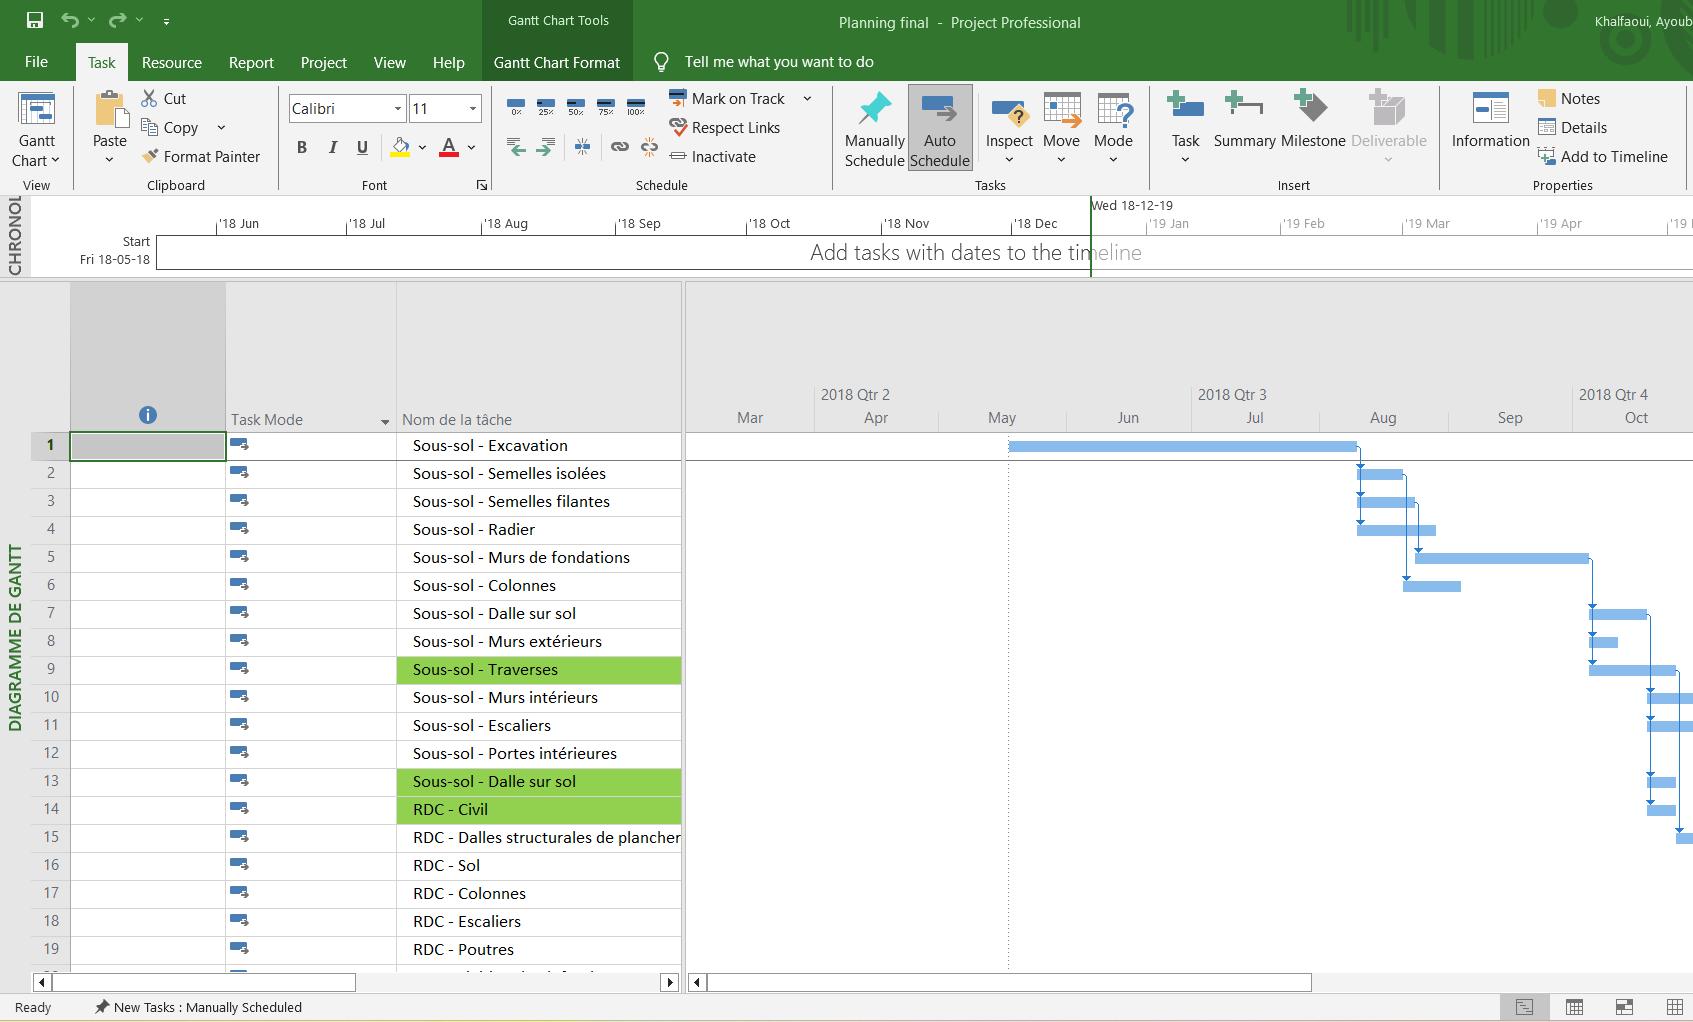Image resolution: width=1693 pixels, height=1022 pixels.
Task: Switch task to Manually Schedule
Action: tap(874, 128)
